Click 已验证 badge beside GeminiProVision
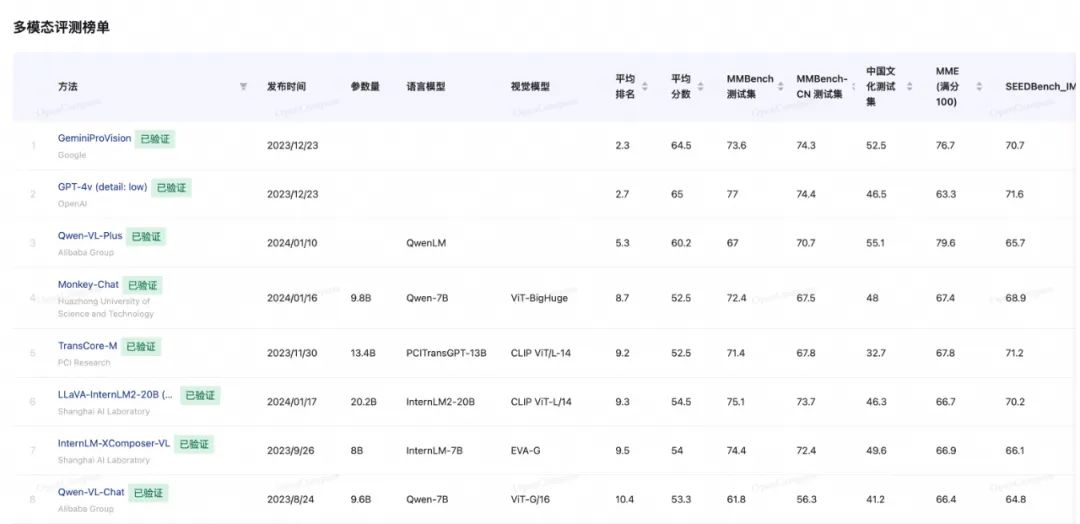Screen dimensions: 1080x524 coord(155,139)
